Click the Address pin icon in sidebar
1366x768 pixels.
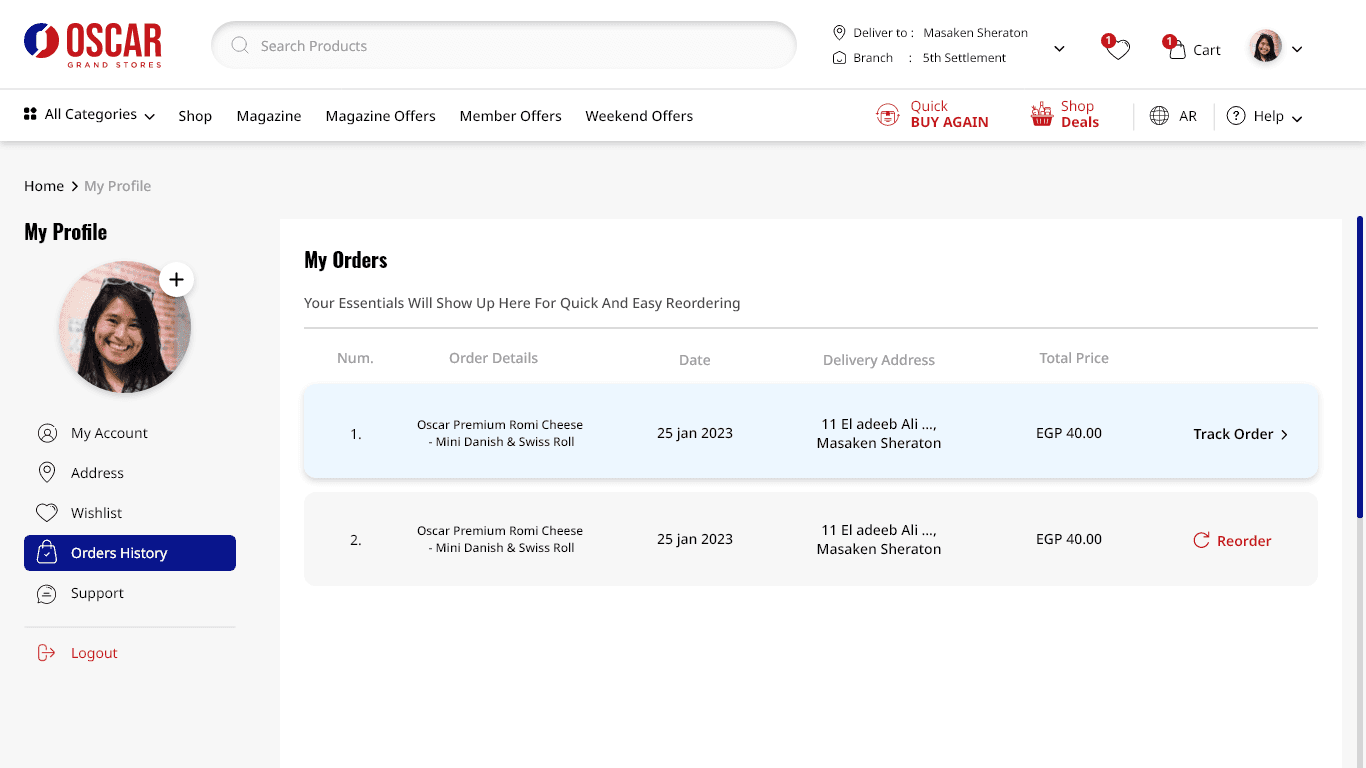[x=47, y=473]
